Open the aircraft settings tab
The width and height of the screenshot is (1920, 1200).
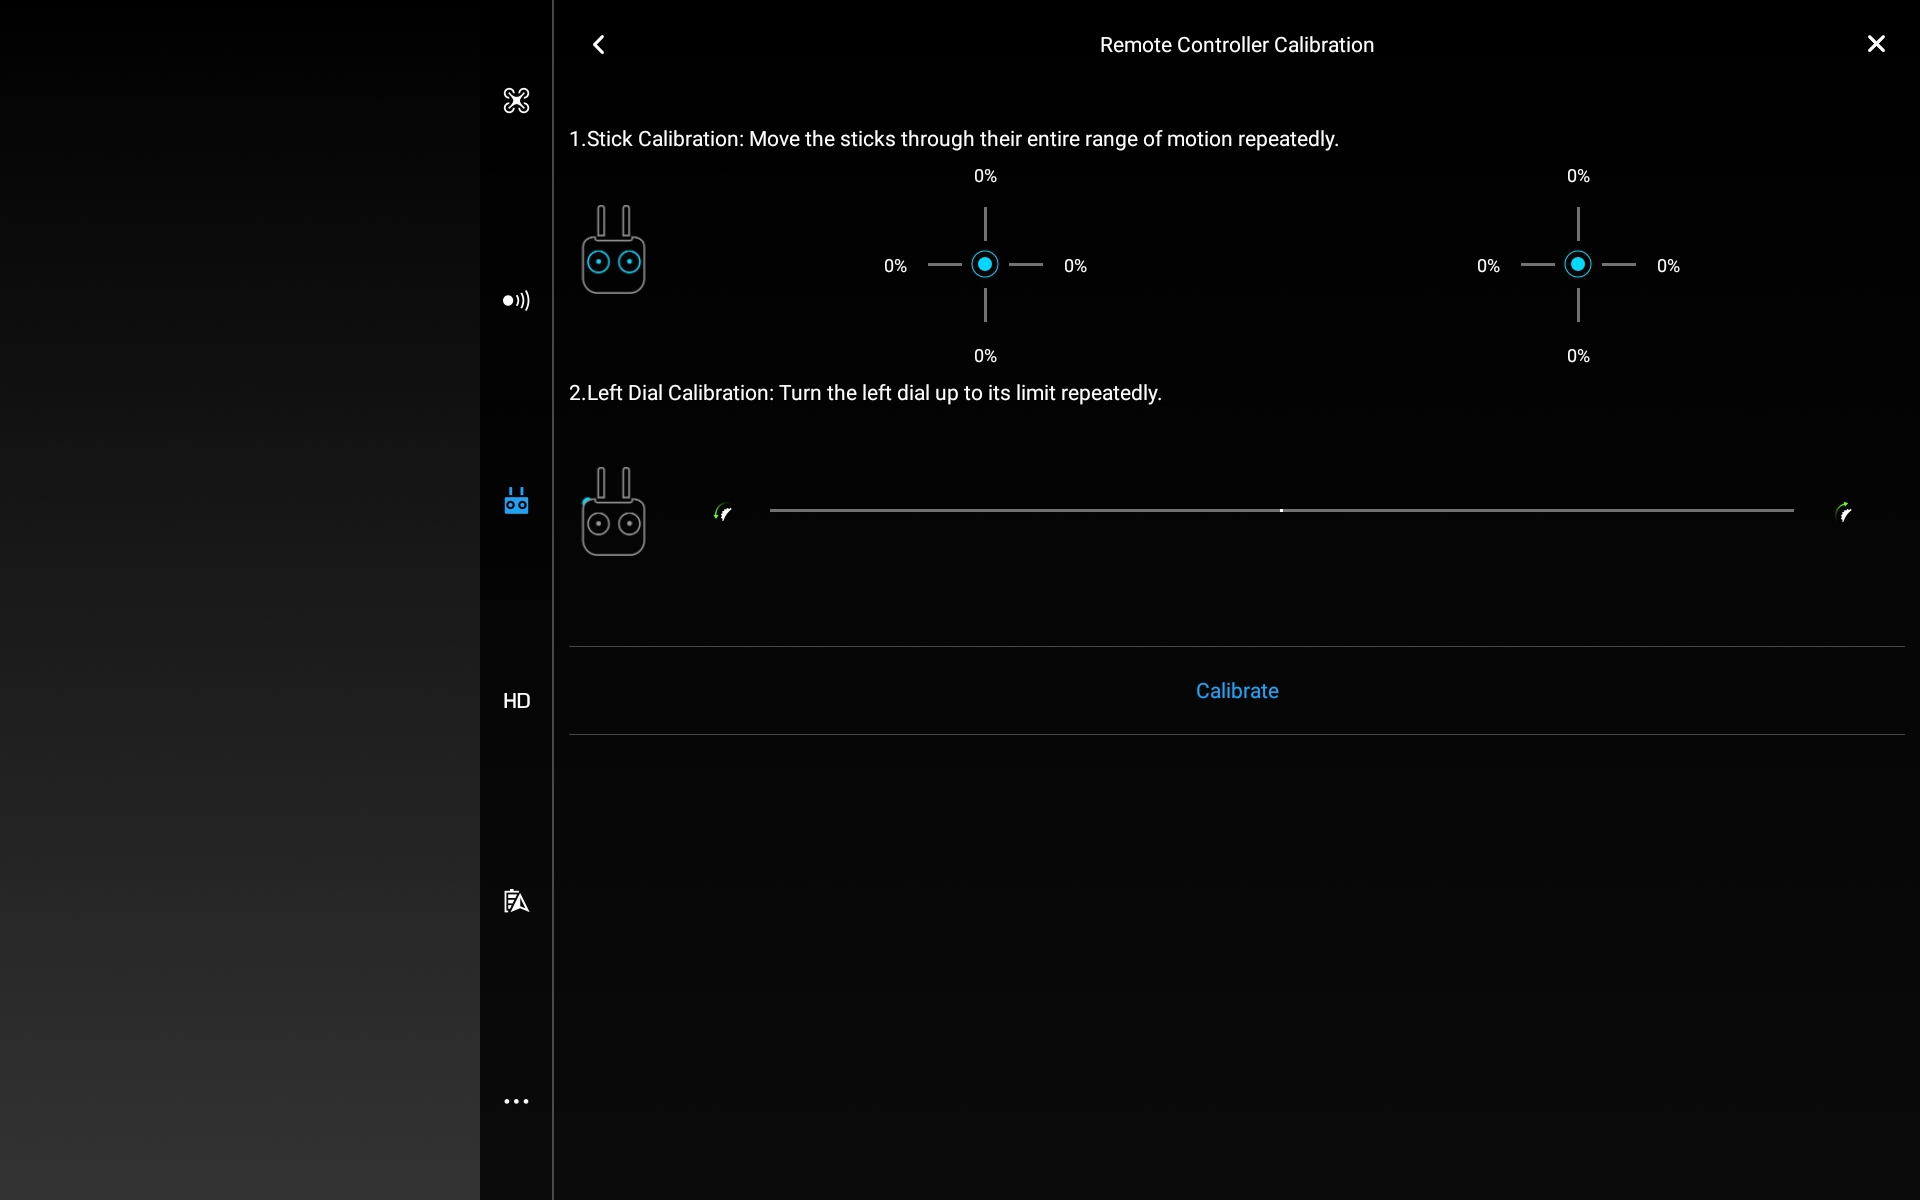click(516, 100)
